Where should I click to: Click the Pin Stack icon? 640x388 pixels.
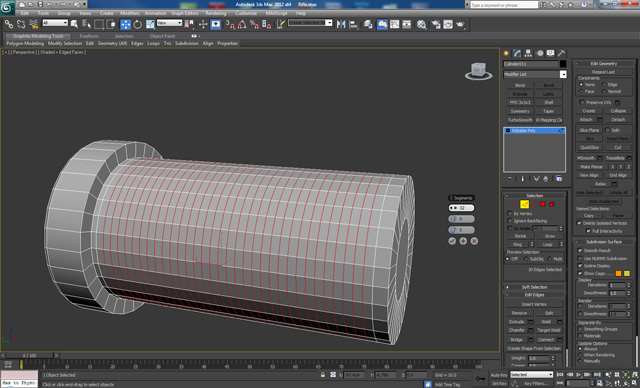[x=510, y=179]
